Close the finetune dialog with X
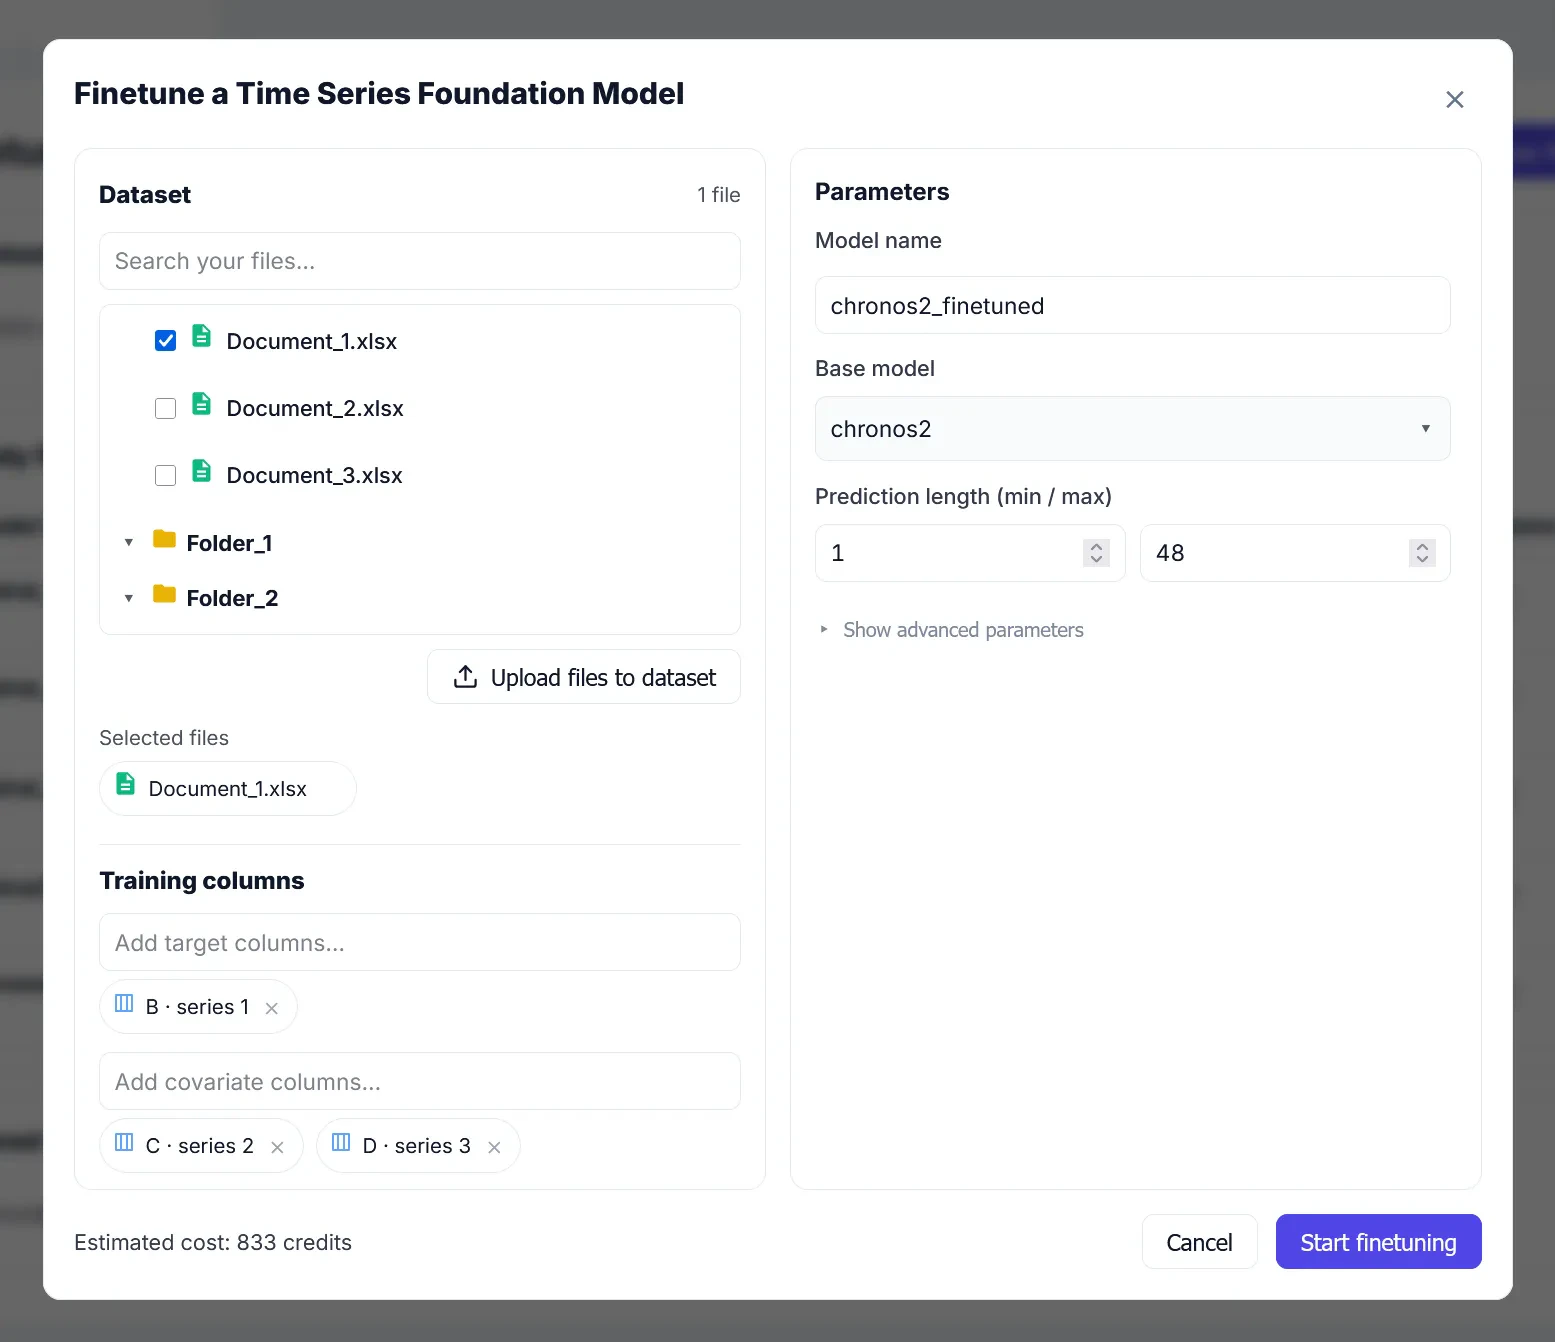 1454,99
